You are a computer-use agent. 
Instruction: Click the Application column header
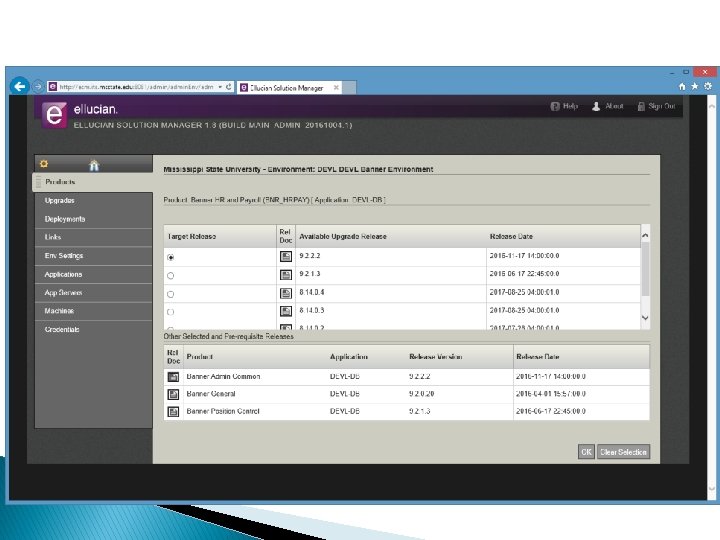pos(349,357)
